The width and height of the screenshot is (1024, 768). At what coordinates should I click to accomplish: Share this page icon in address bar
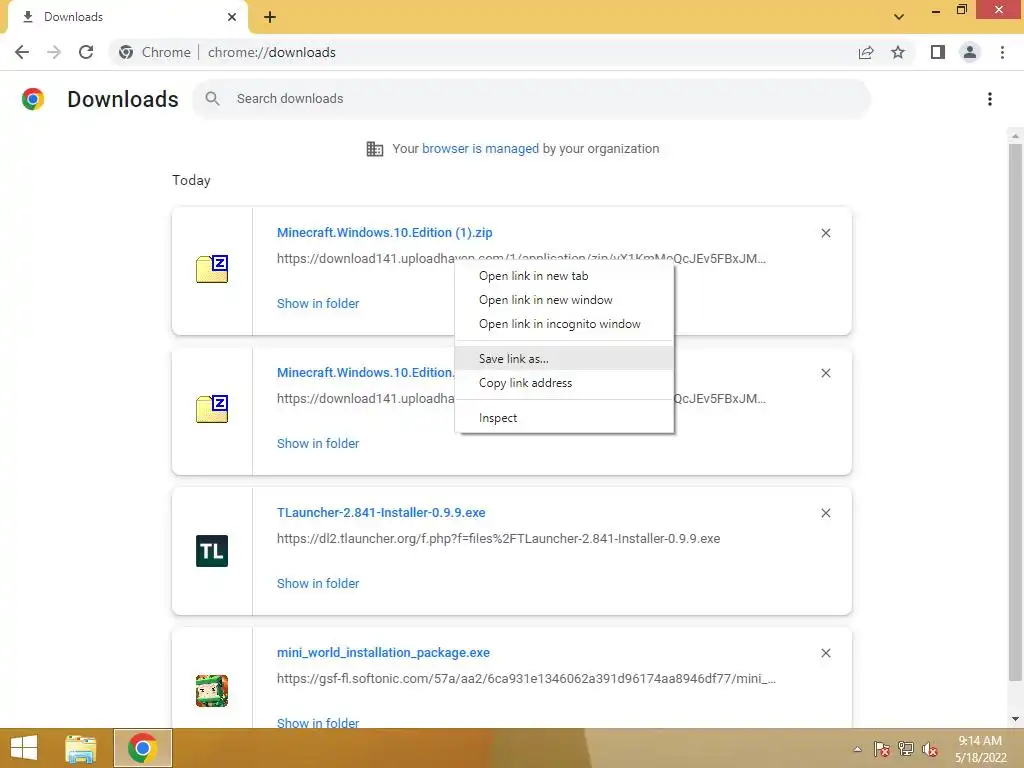[866, 52]
